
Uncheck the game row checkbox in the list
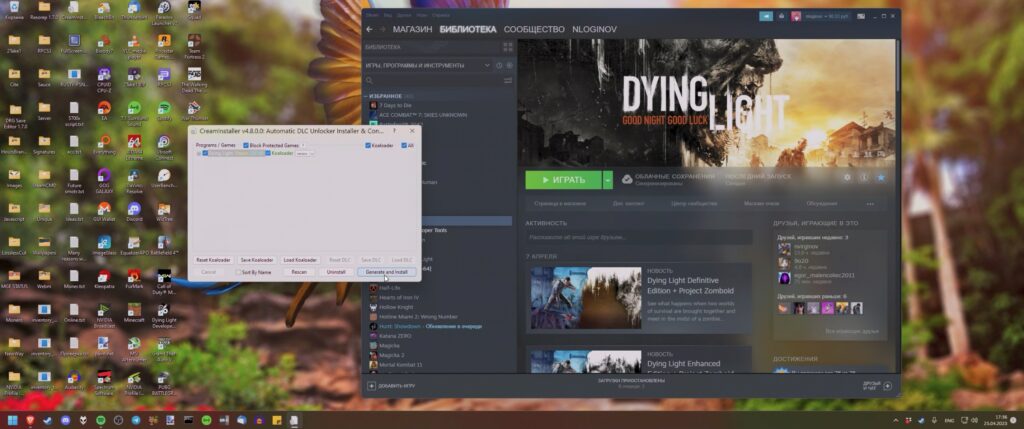pyautogui.click(x=205, y=153)
